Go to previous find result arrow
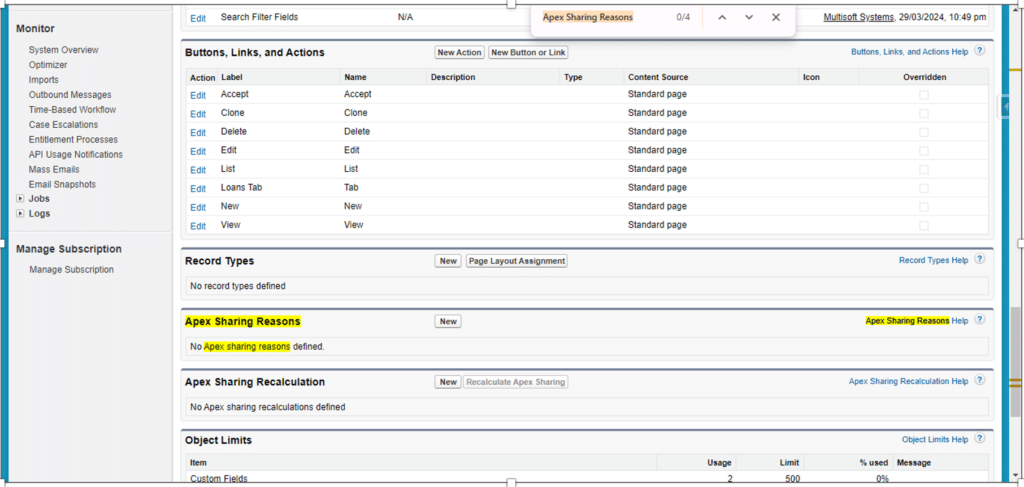This screenshot has height=487, width=1024. click(x=722, y=18)
